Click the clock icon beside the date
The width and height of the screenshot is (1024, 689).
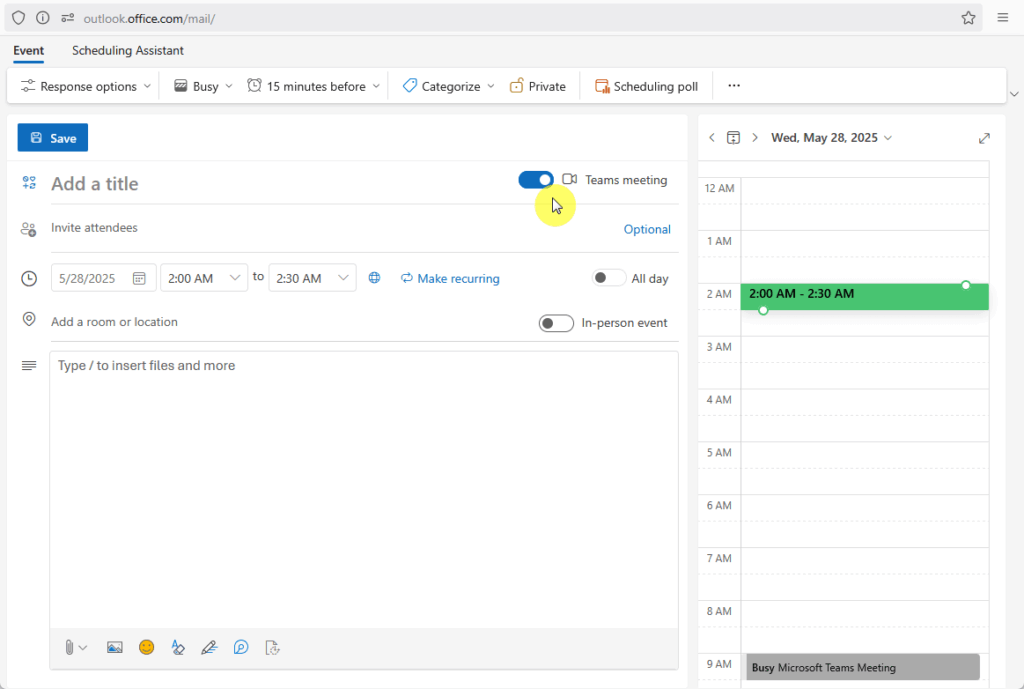(29, 279)
